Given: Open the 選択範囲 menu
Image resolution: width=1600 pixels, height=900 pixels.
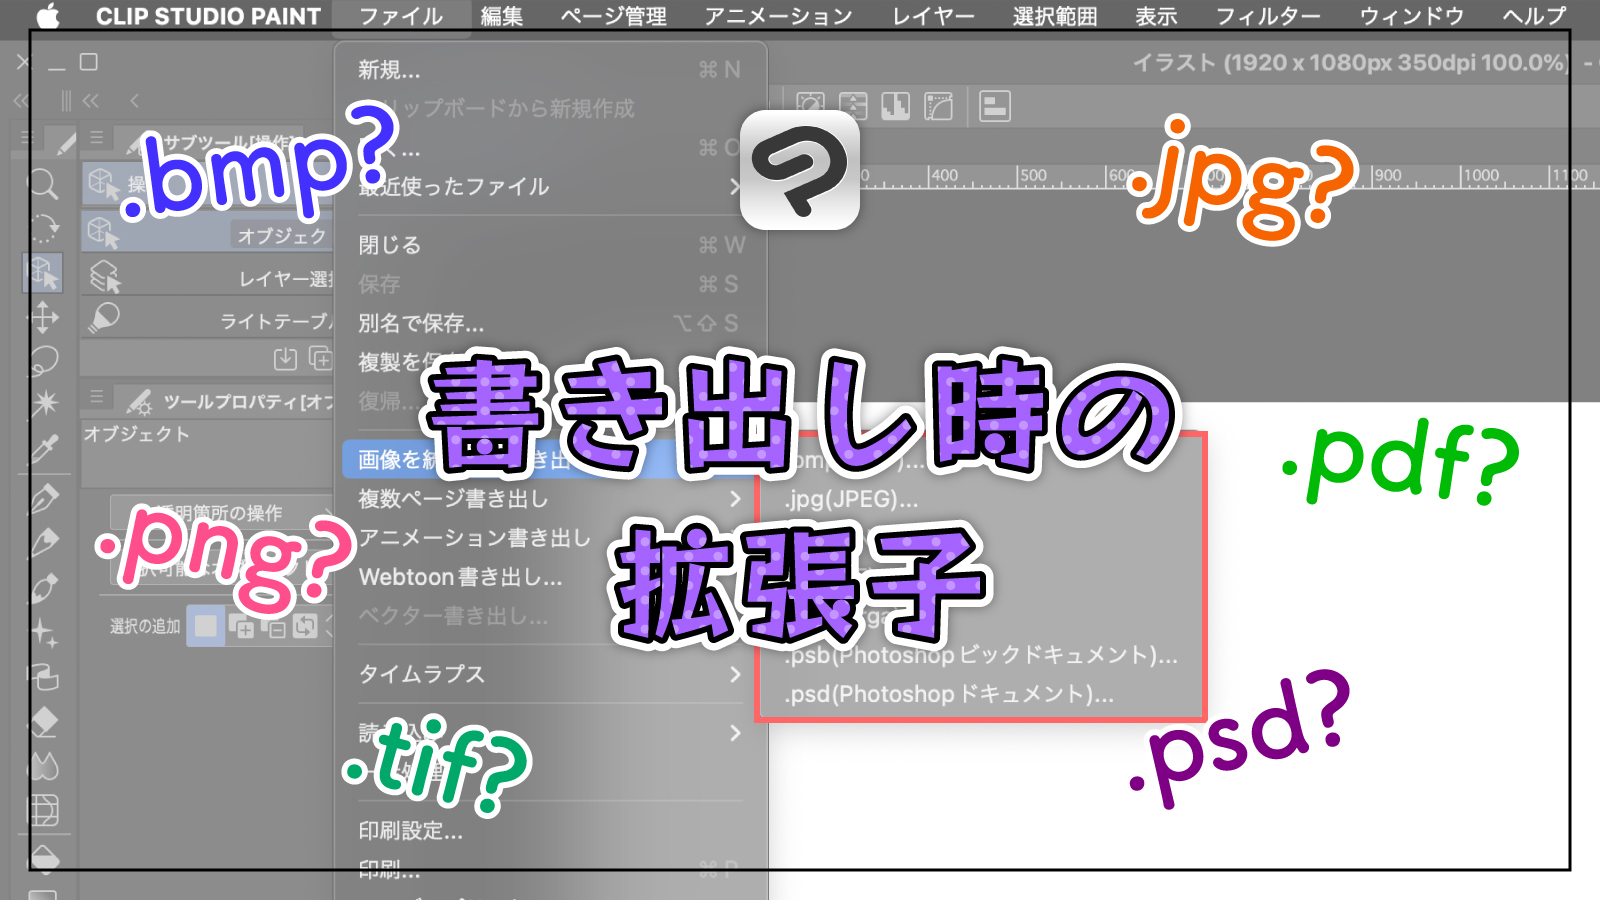Looking at the screenshot, I should coord(1055,16).
